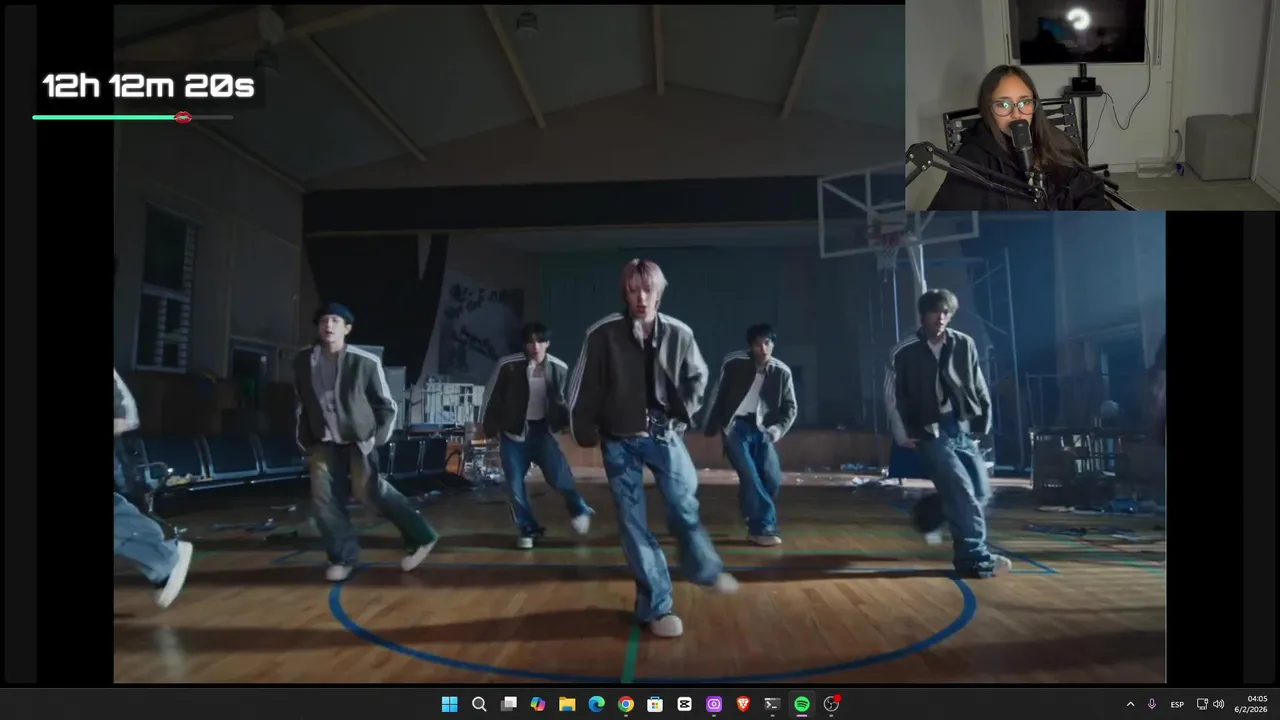Launch Microsoft Copilot from the taskbar
This screenshot has width=1280, height=720.
[538, 704]
